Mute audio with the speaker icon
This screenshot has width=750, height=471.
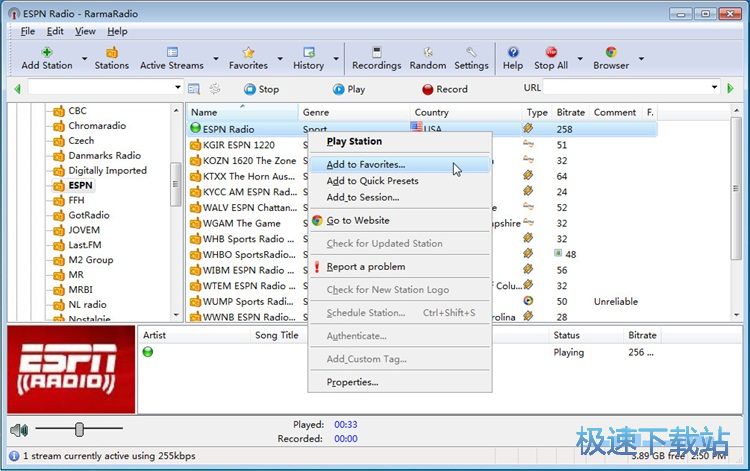pos(18,430)
